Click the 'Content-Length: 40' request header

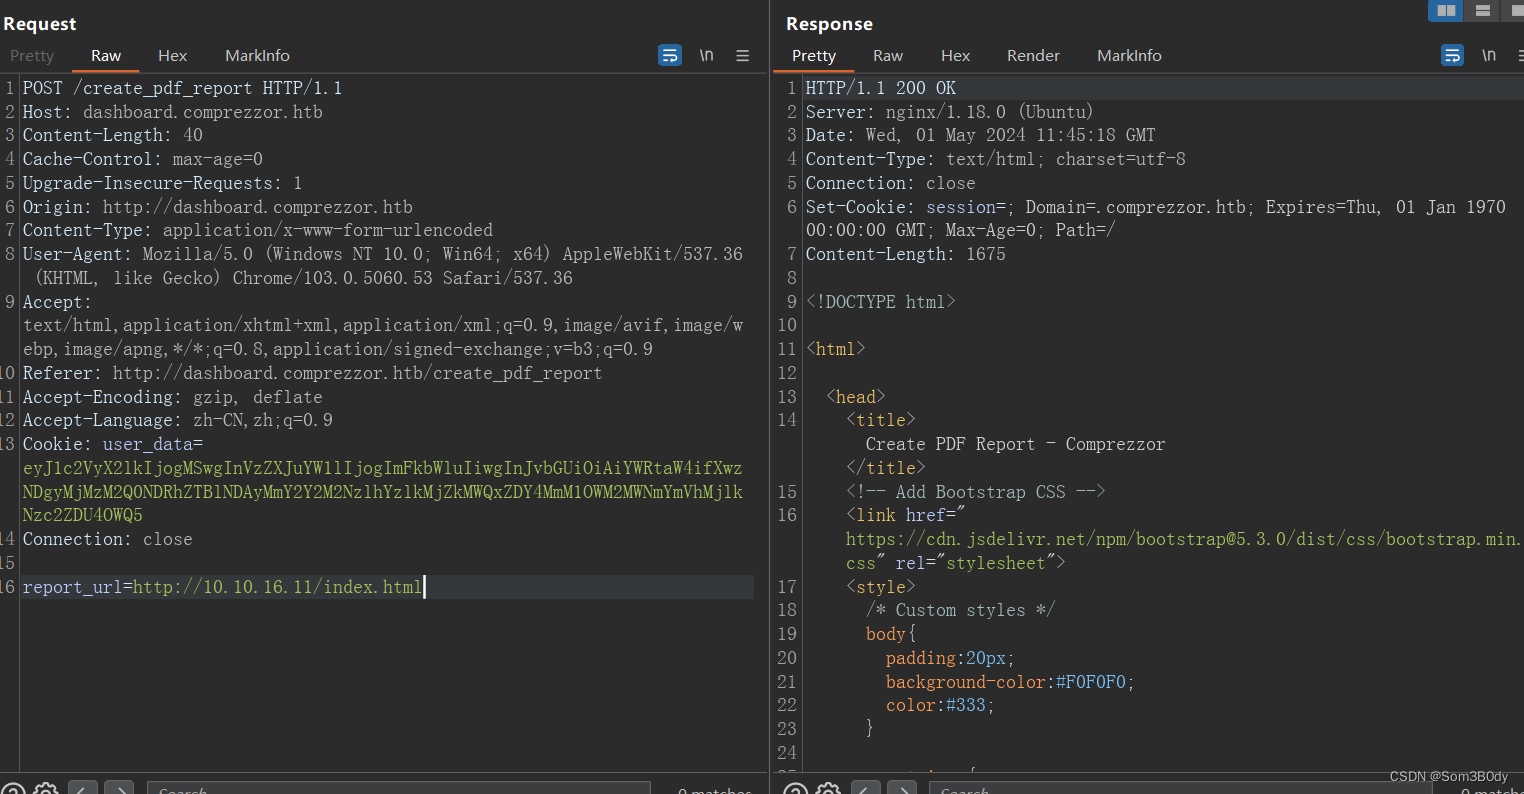point(112,135)
